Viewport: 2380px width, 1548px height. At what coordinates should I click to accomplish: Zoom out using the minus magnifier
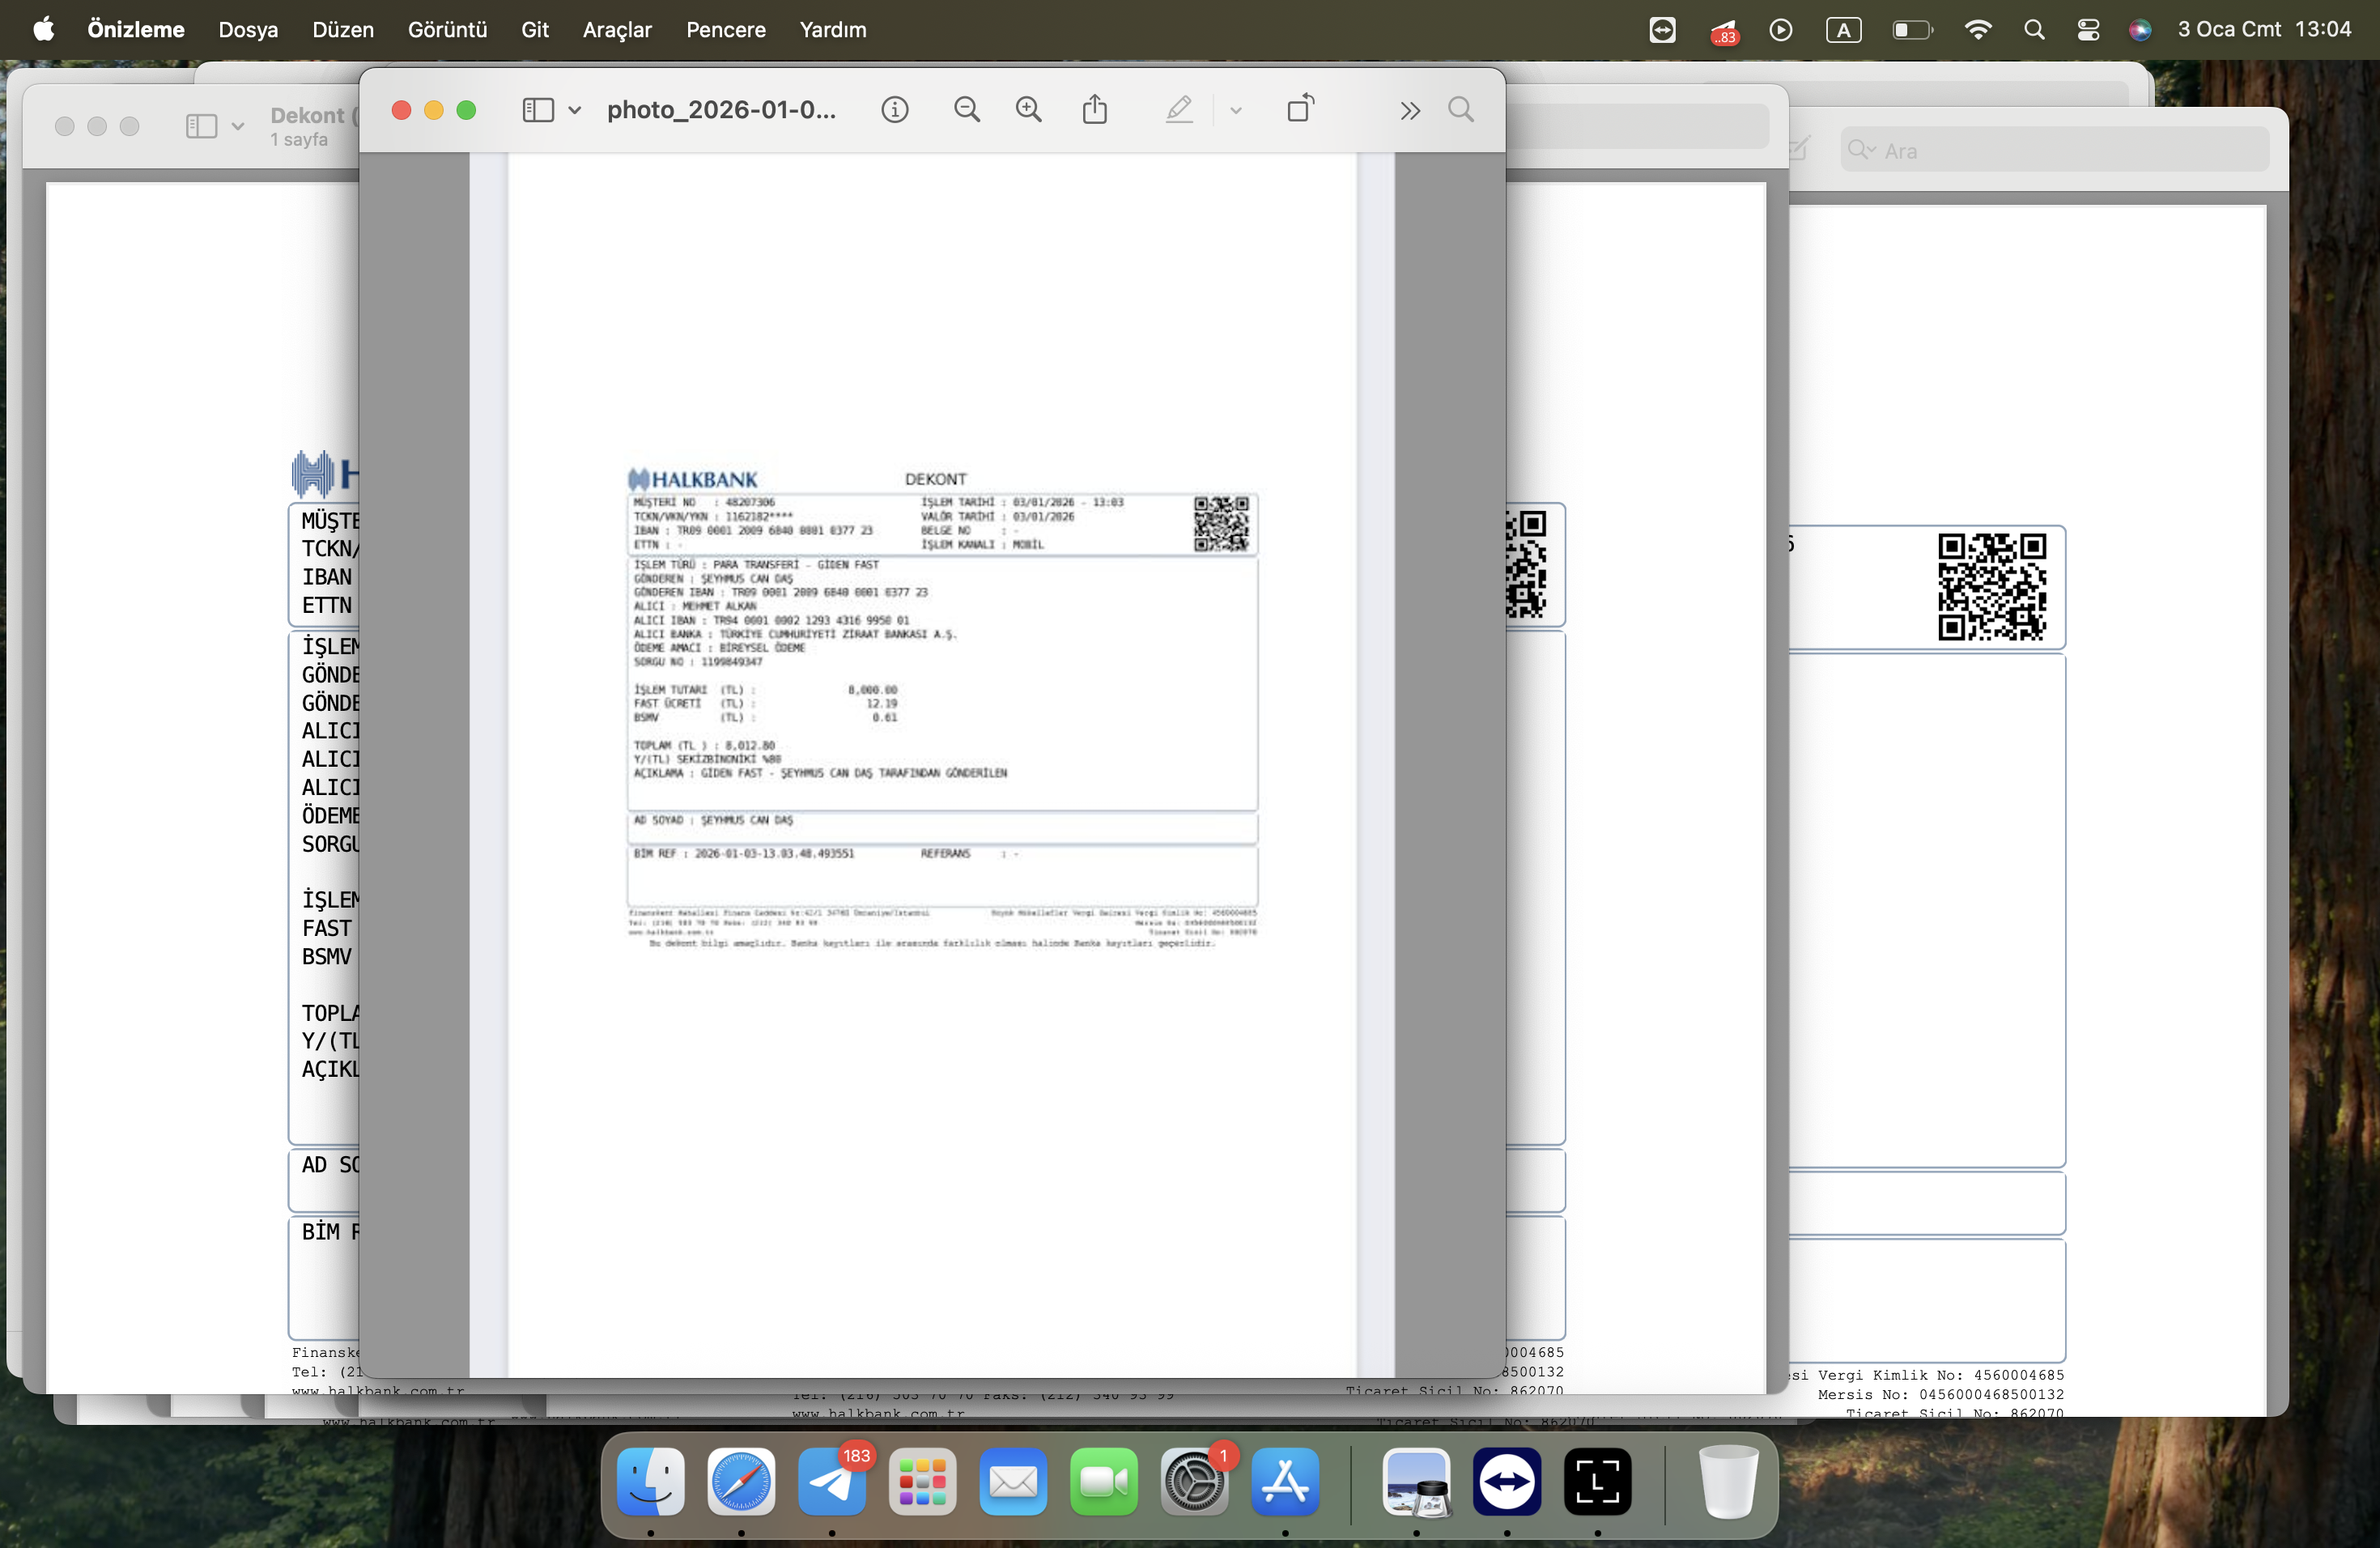(967, 110)
